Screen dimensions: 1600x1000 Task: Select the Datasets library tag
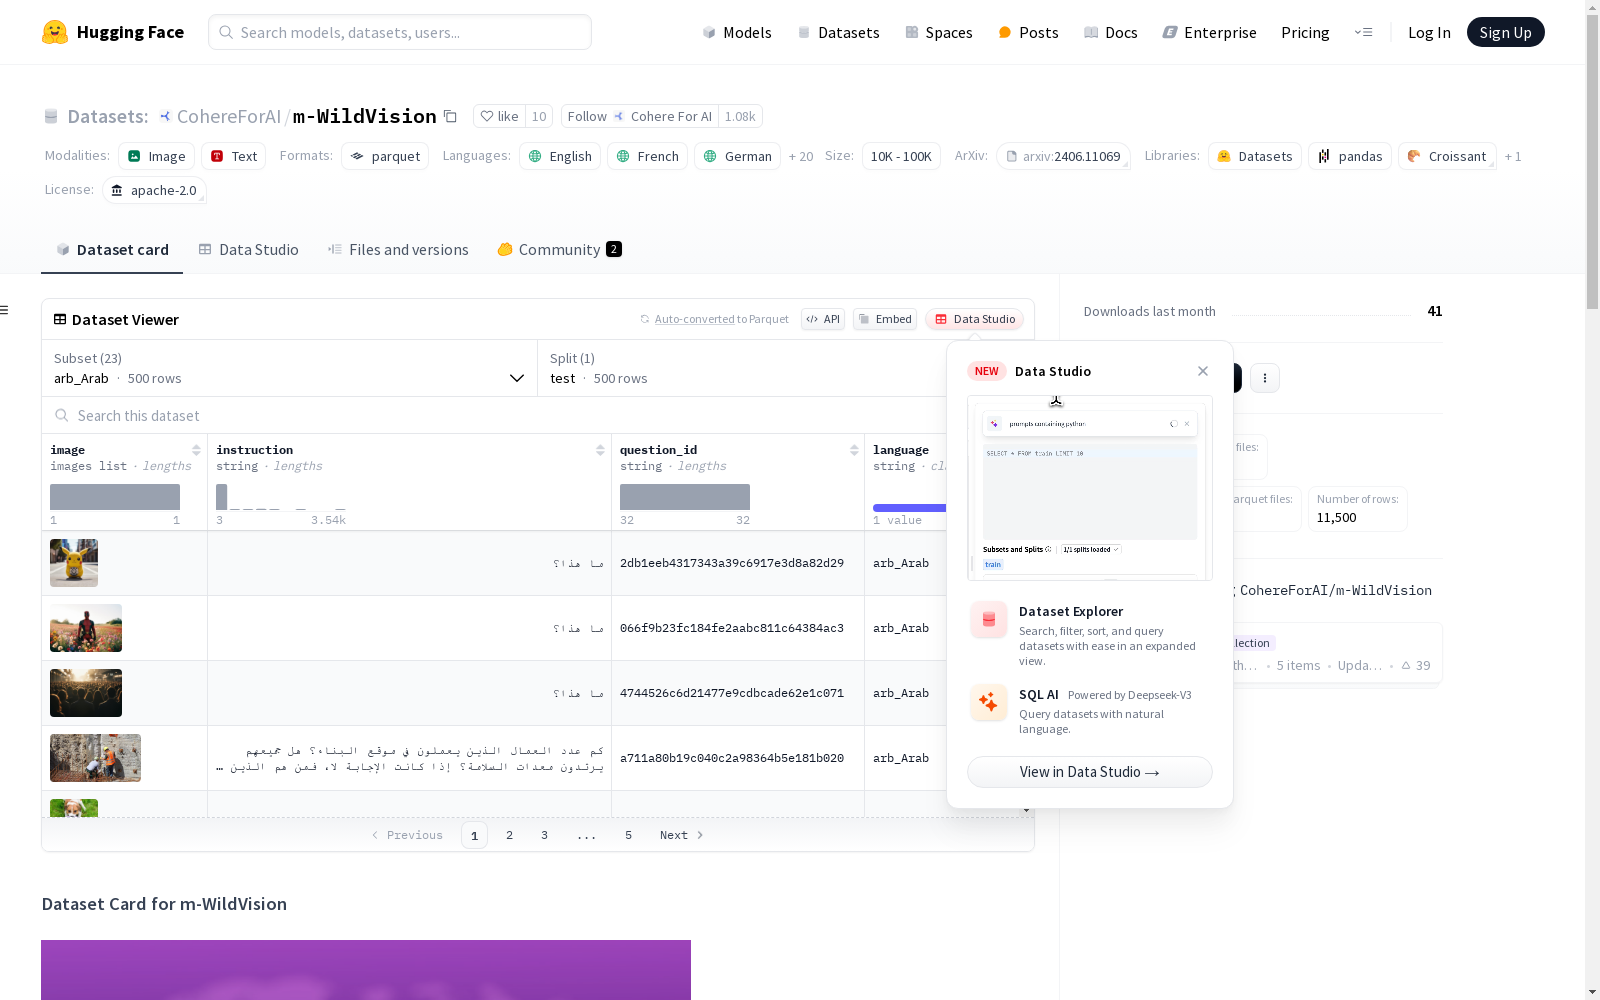[1255, 156]
